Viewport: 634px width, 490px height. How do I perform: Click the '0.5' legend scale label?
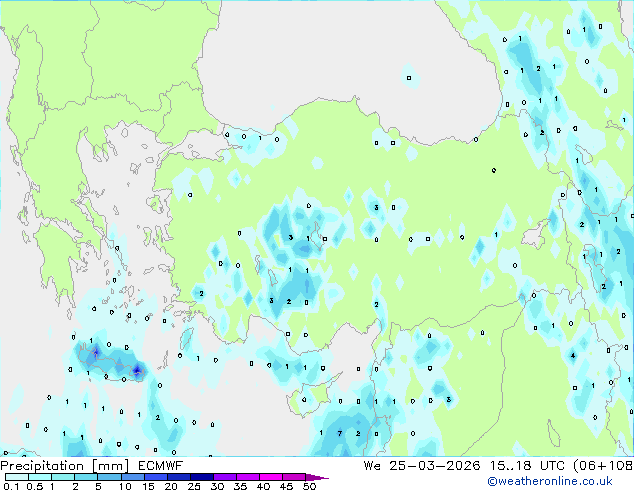click(34, 486)
